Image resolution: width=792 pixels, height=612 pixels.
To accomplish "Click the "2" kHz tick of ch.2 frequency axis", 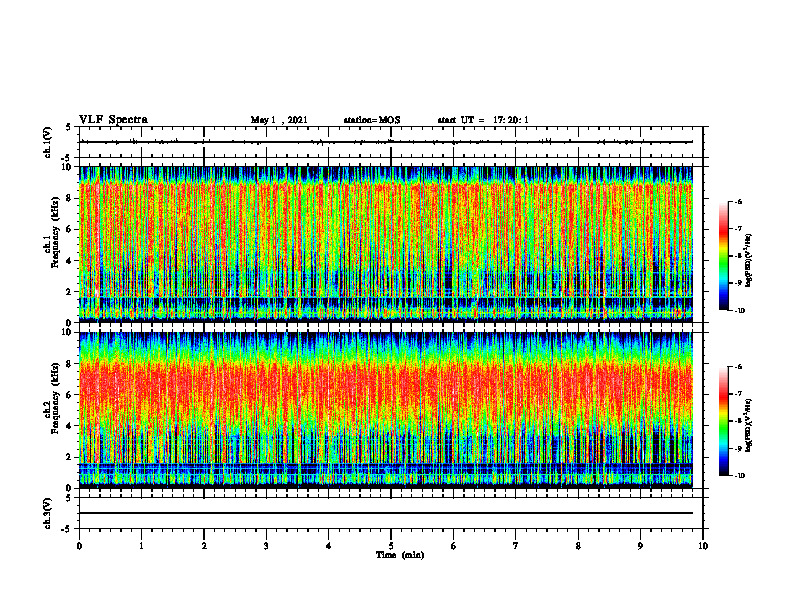I will 70,457.
